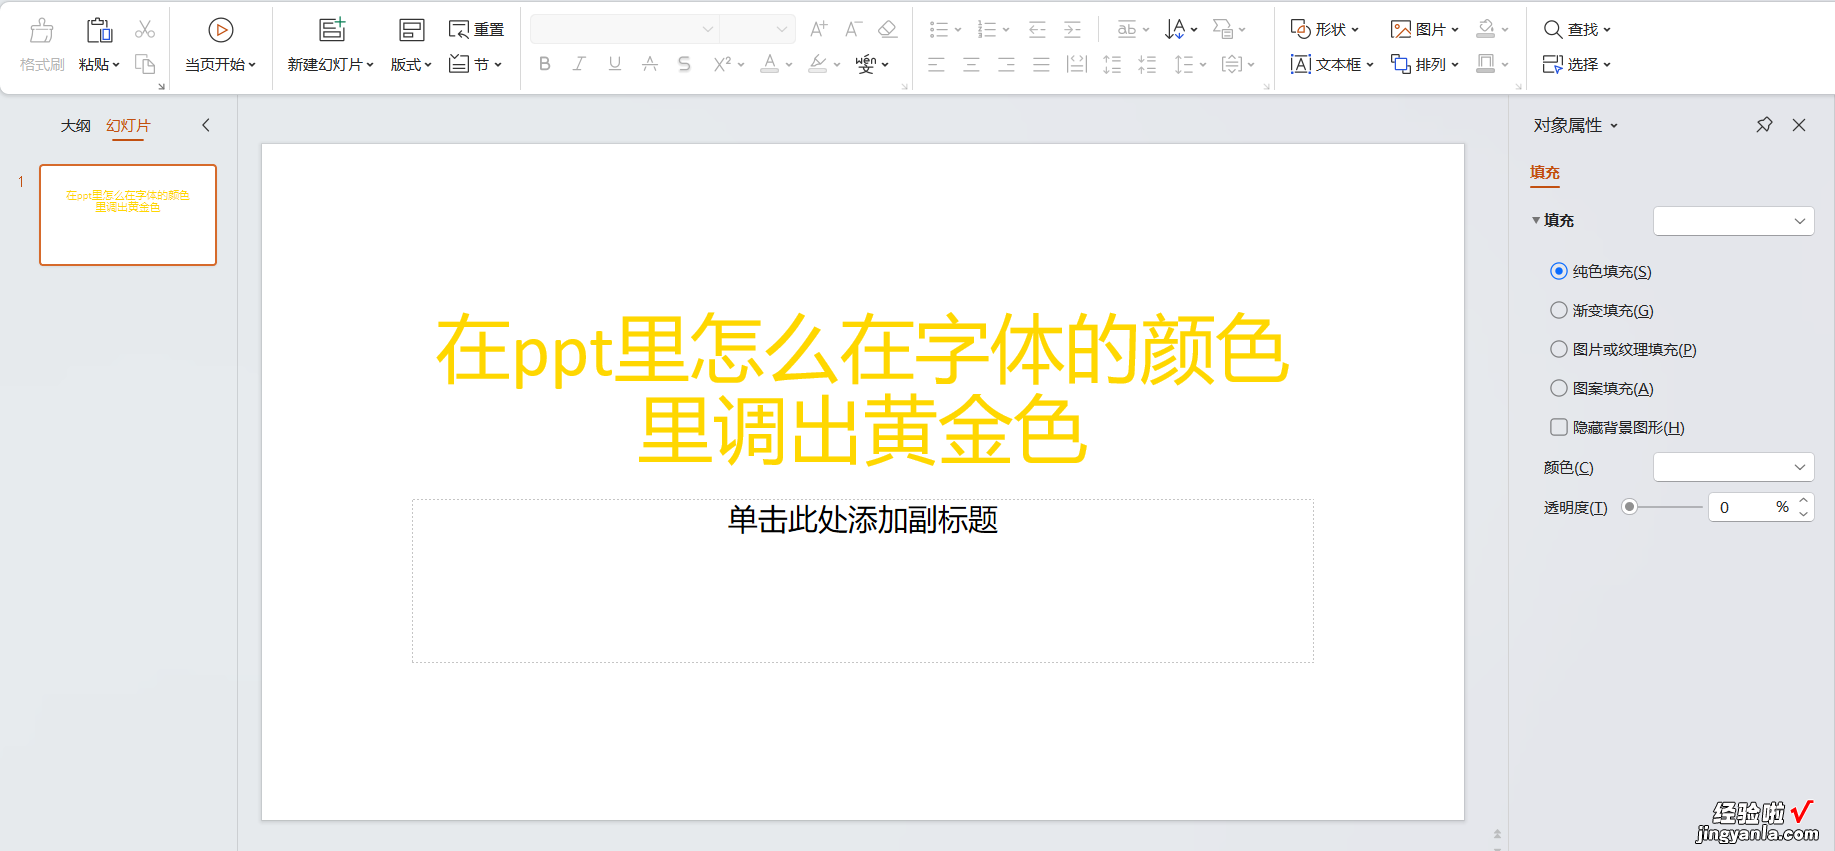This screenshot has width=1835, height=851.
Task: Click the Format Painter (格式刷) icon
Action: point(41,31)
